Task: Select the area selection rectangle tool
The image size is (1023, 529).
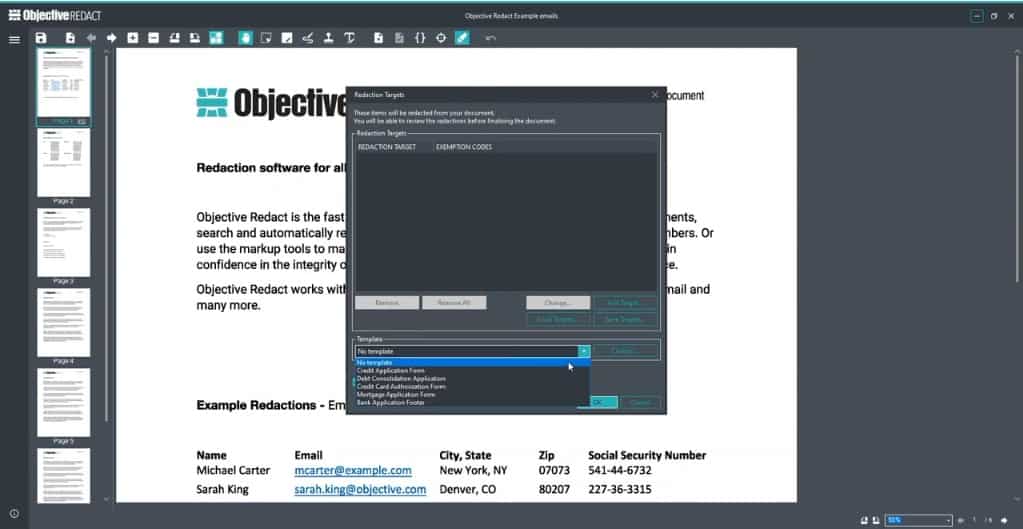Action: (x=266, y=38)
